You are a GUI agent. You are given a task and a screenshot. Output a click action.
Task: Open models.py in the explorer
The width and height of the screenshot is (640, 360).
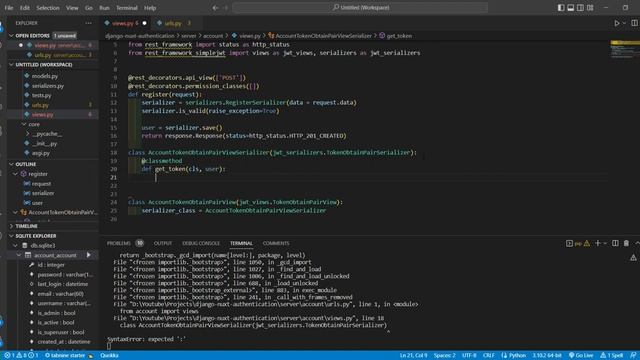coord(45,76)
